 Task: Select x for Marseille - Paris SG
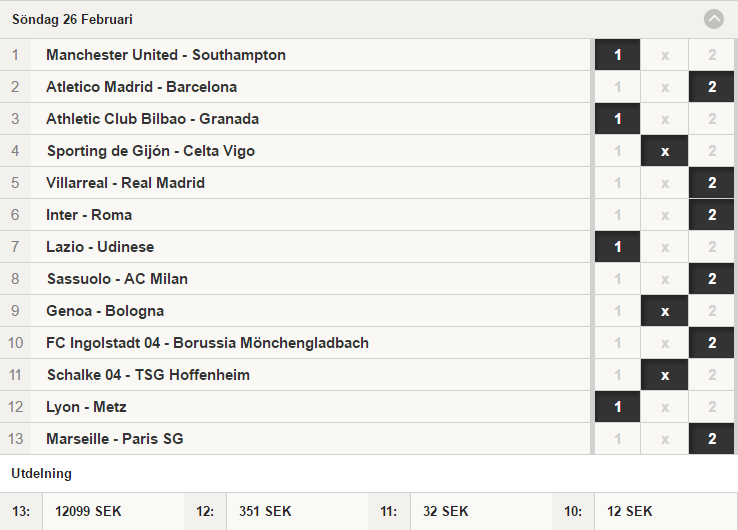click(664, 439)
